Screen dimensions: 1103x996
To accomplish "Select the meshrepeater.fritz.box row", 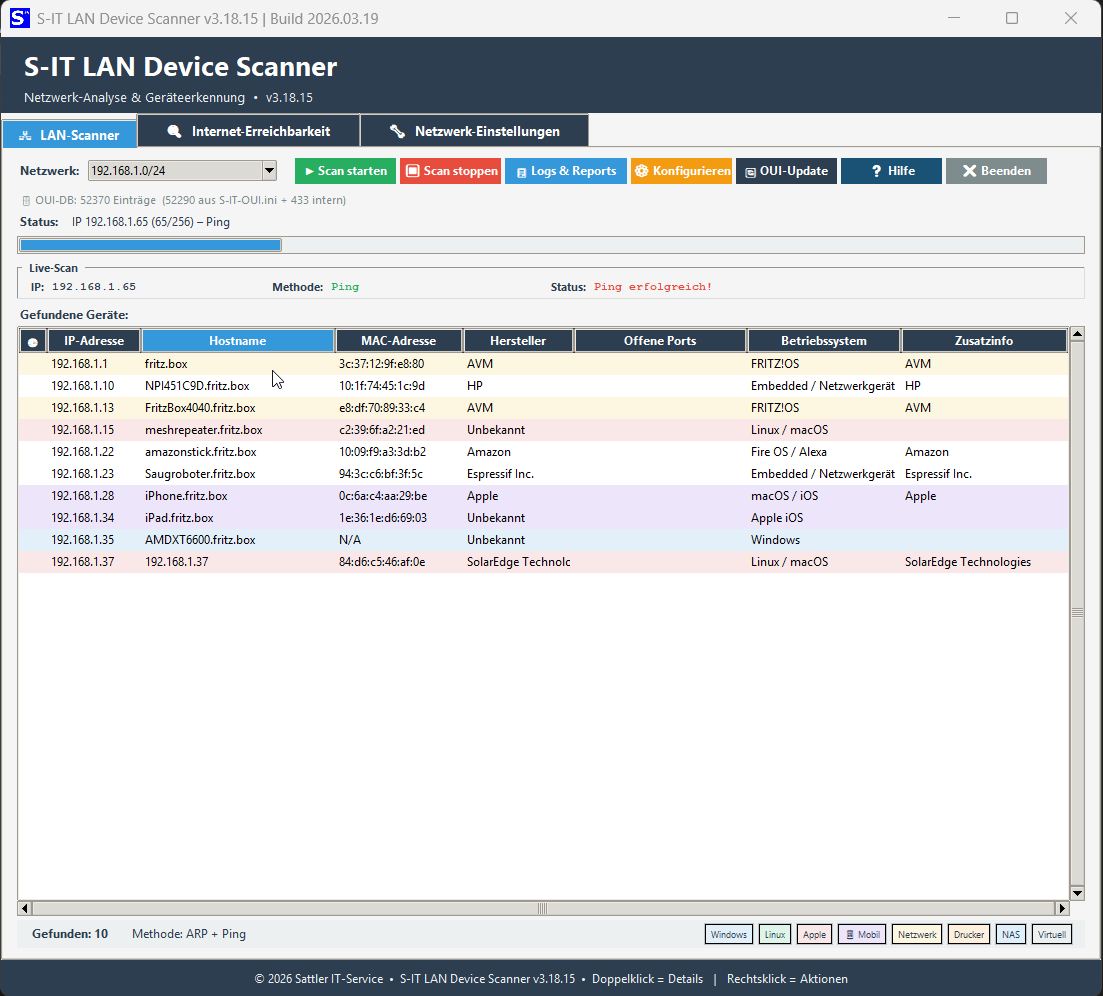I will (x=543, y=430).
